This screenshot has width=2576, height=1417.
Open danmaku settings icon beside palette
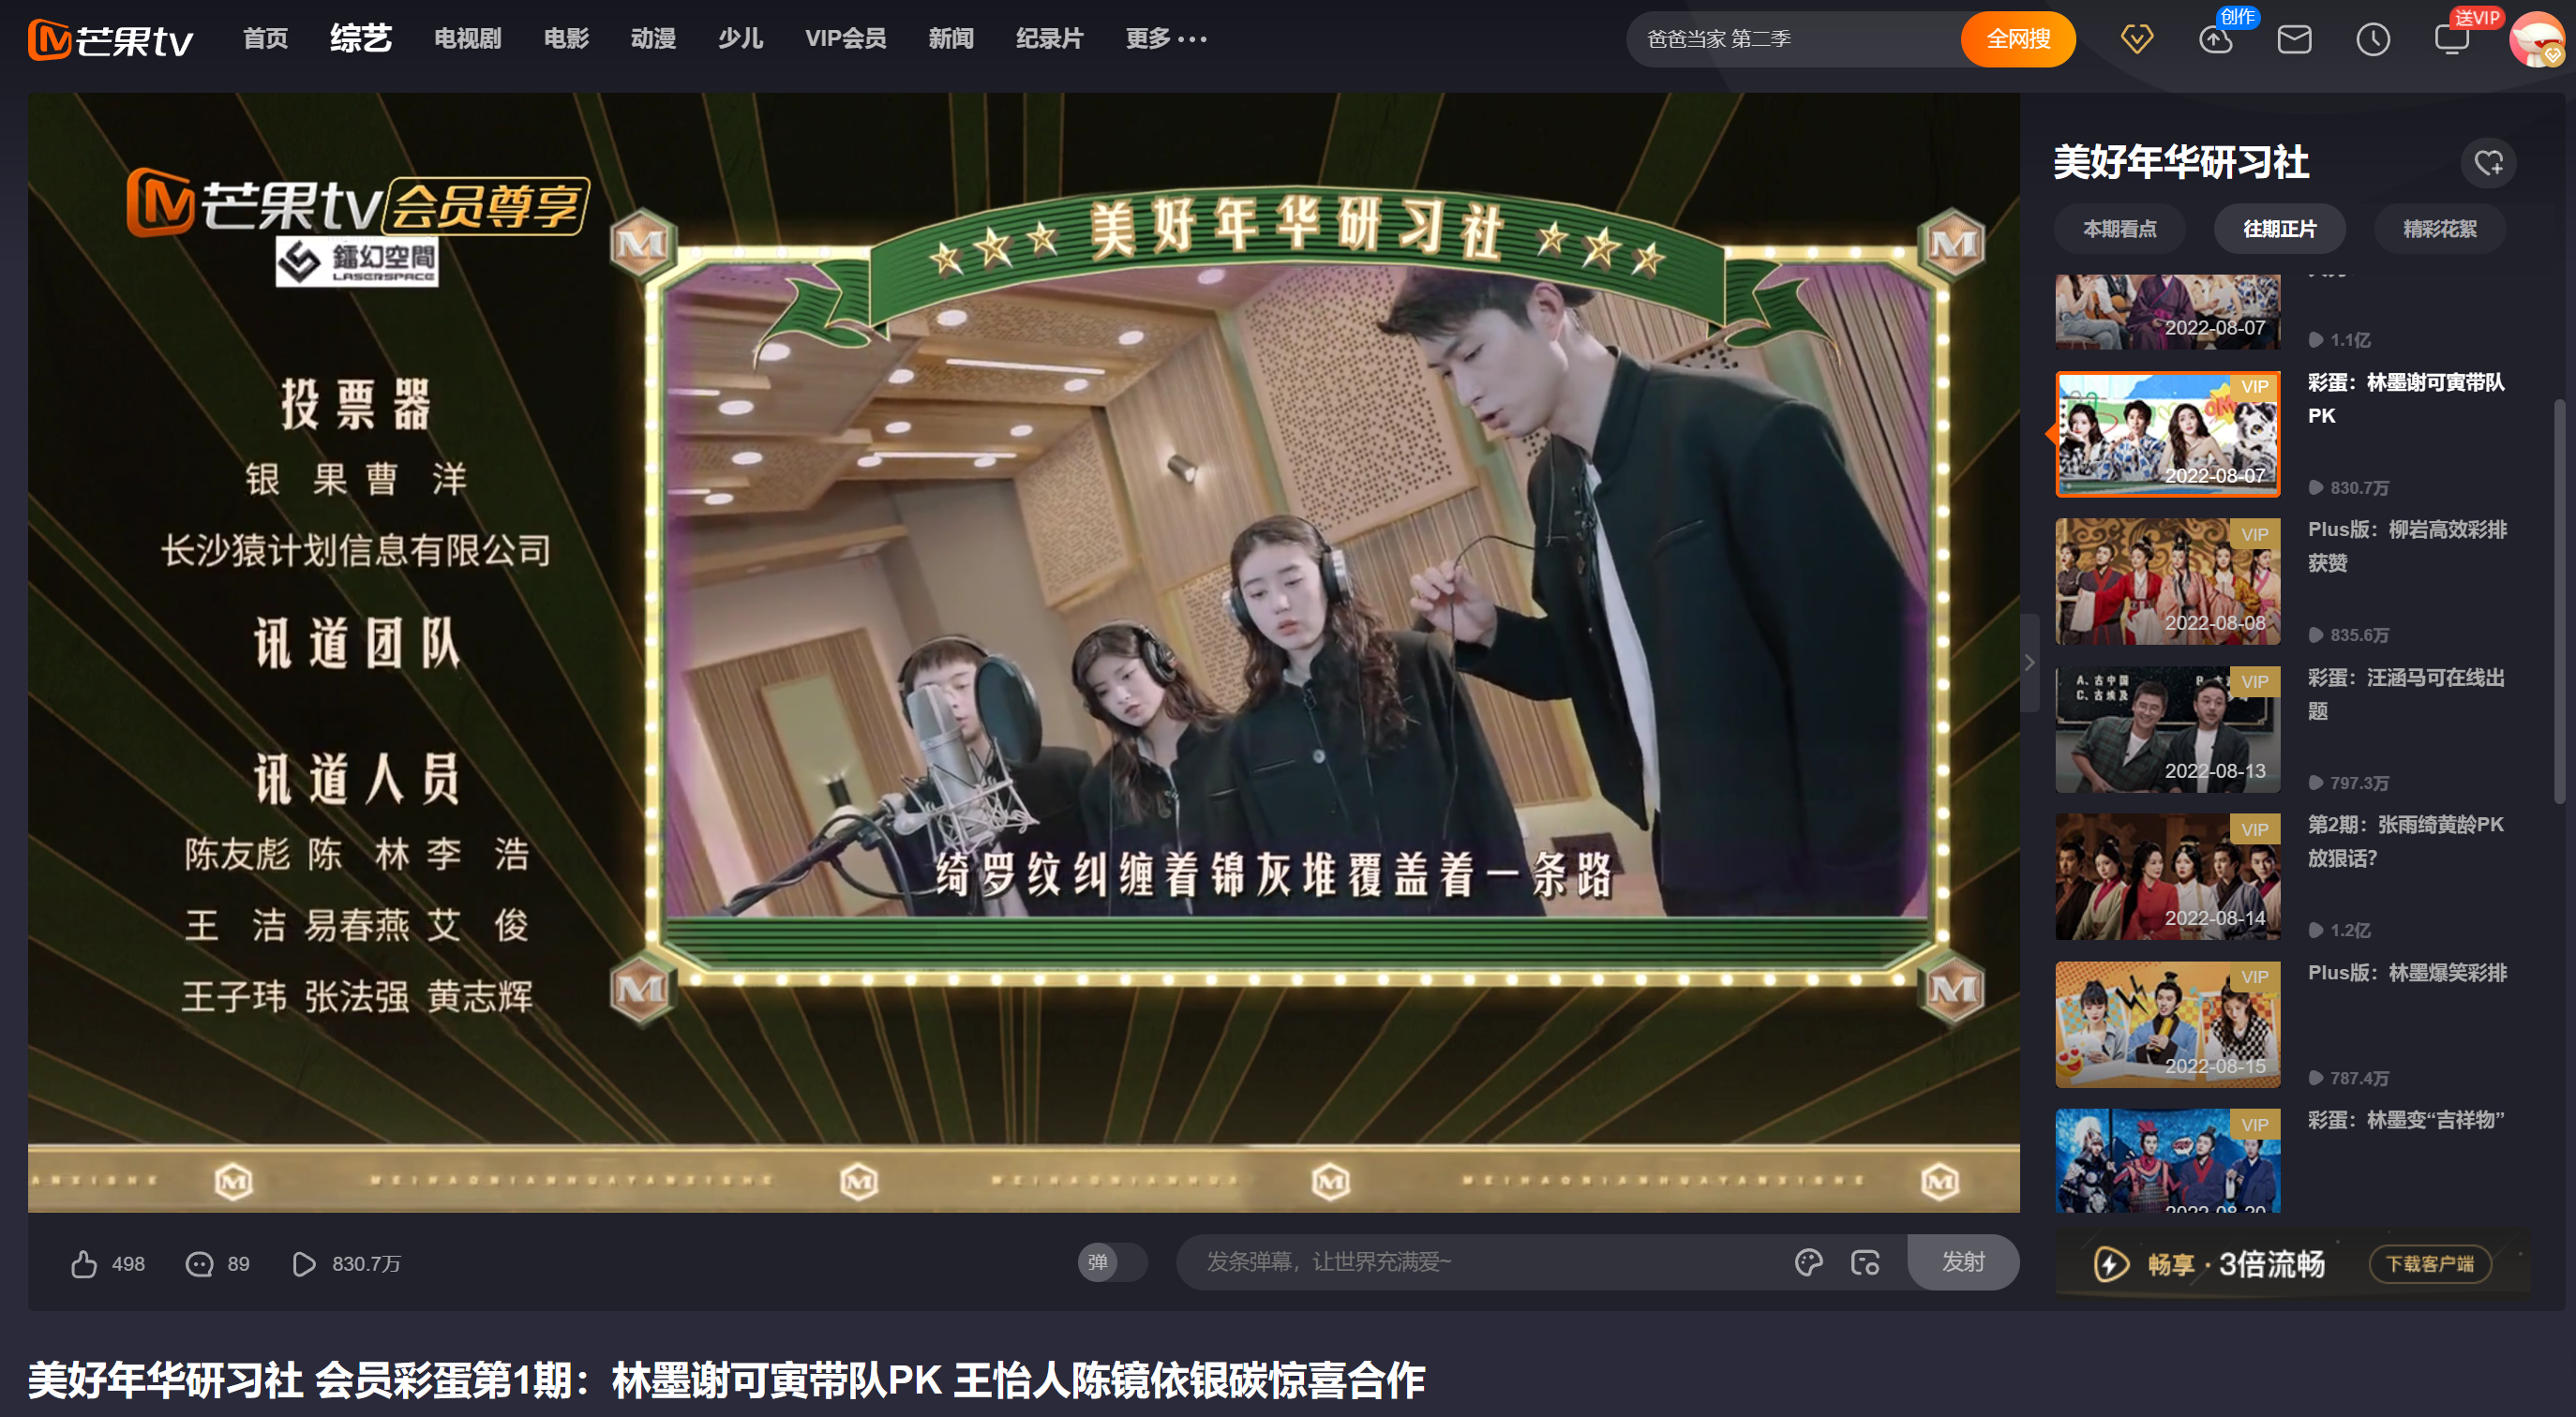pyautogui.click(x=1865, y=1263)
